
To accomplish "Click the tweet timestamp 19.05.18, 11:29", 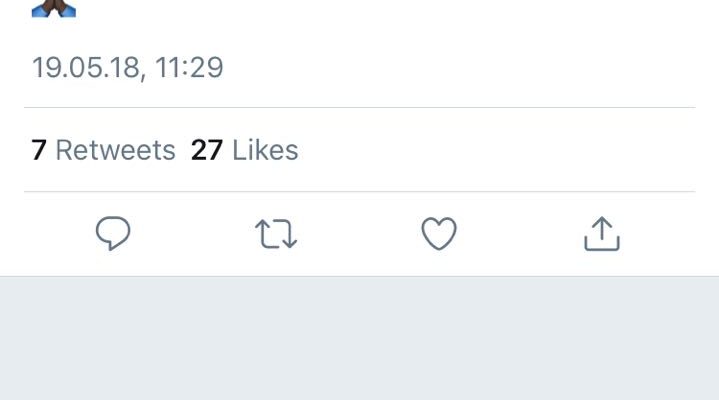I will 127,68.
